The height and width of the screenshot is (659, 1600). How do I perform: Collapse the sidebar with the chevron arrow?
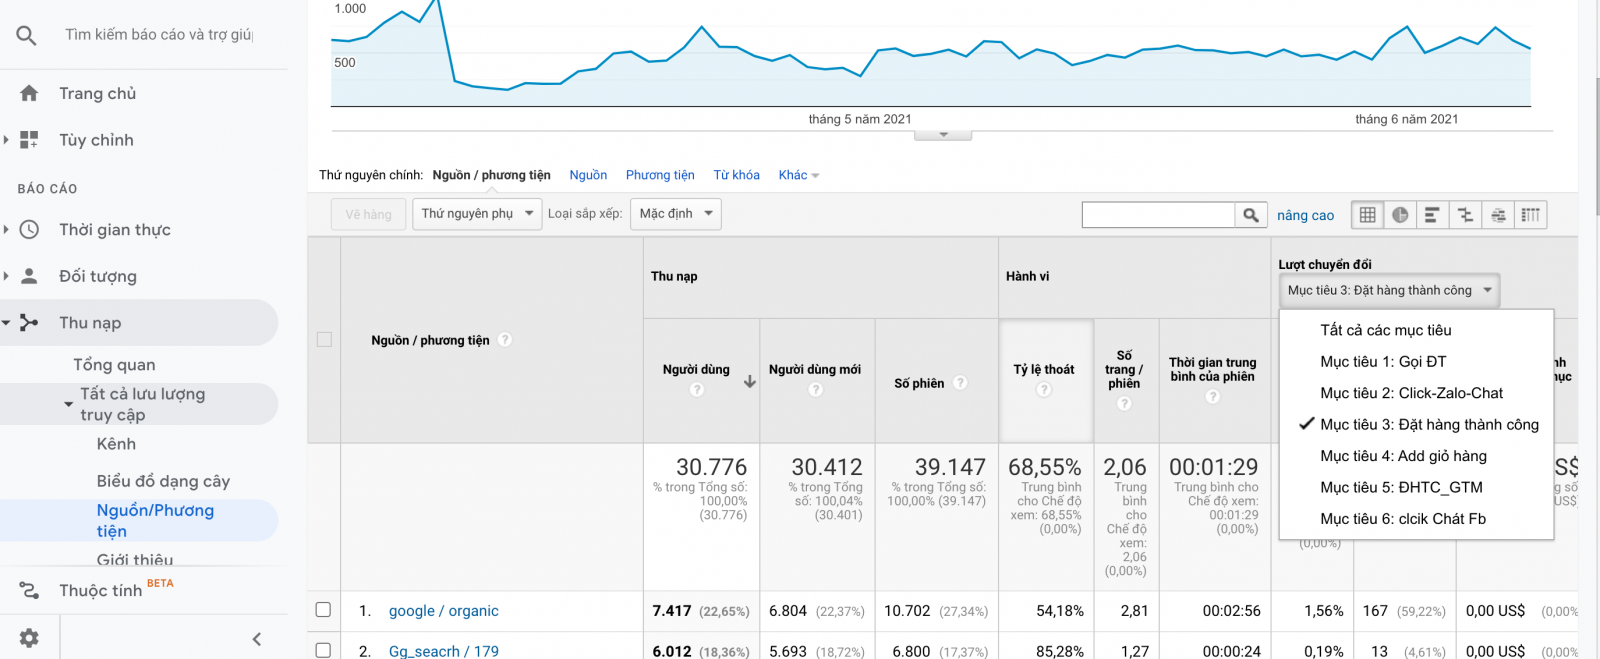point(257,639)
